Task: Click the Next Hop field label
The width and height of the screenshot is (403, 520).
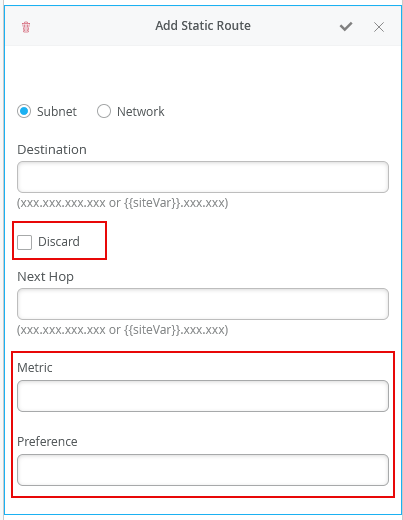Action: pyautogui.click(x=45, y=277)
